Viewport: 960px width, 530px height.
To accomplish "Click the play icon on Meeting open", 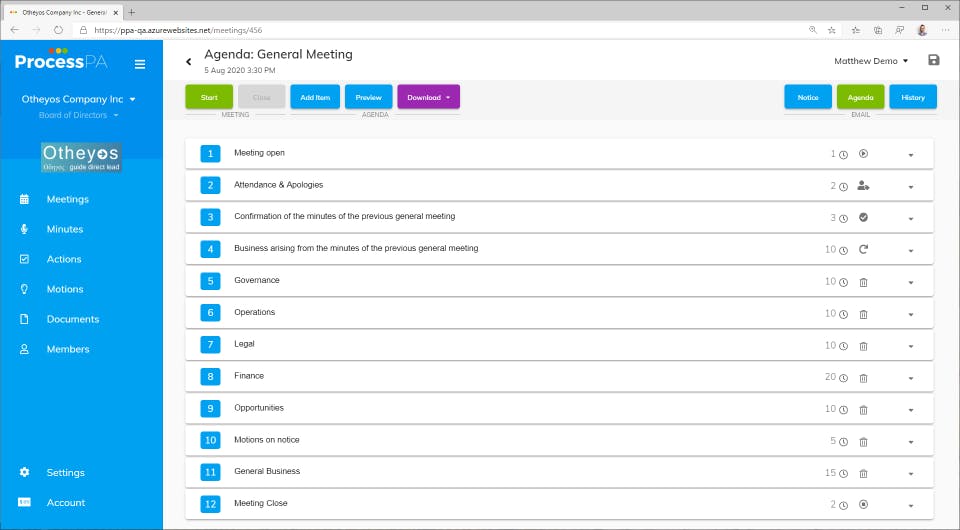I will 864,154.
